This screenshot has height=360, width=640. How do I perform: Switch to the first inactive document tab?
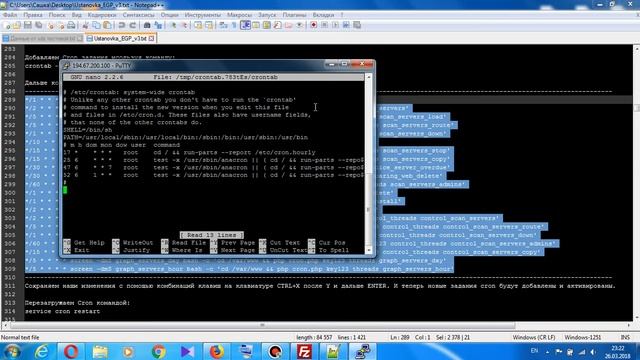tap(42, 38)
